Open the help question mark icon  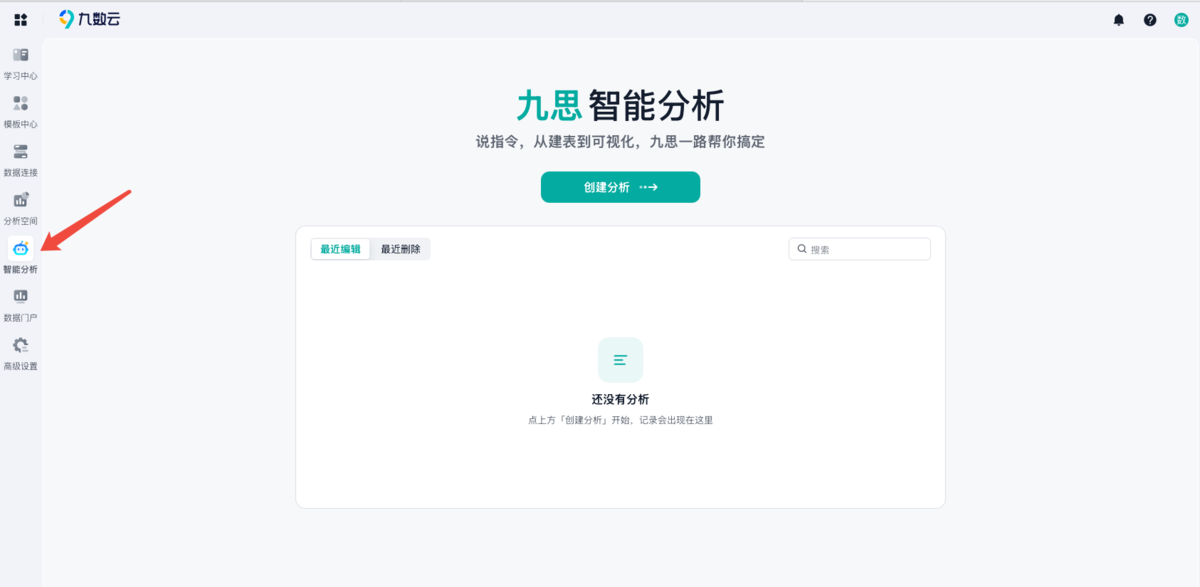1150,20
